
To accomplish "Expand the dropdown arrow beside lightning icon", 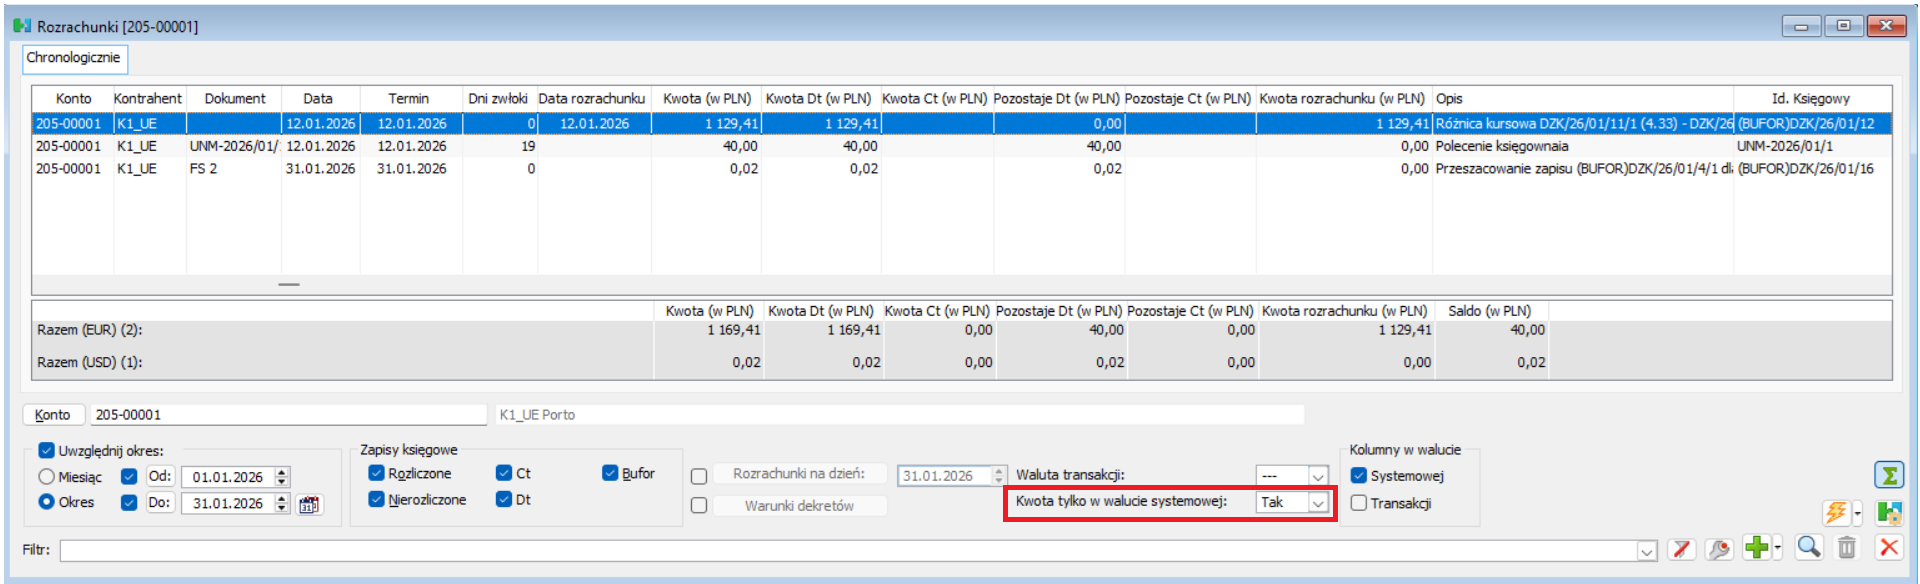I will [x=1857, y=514].
